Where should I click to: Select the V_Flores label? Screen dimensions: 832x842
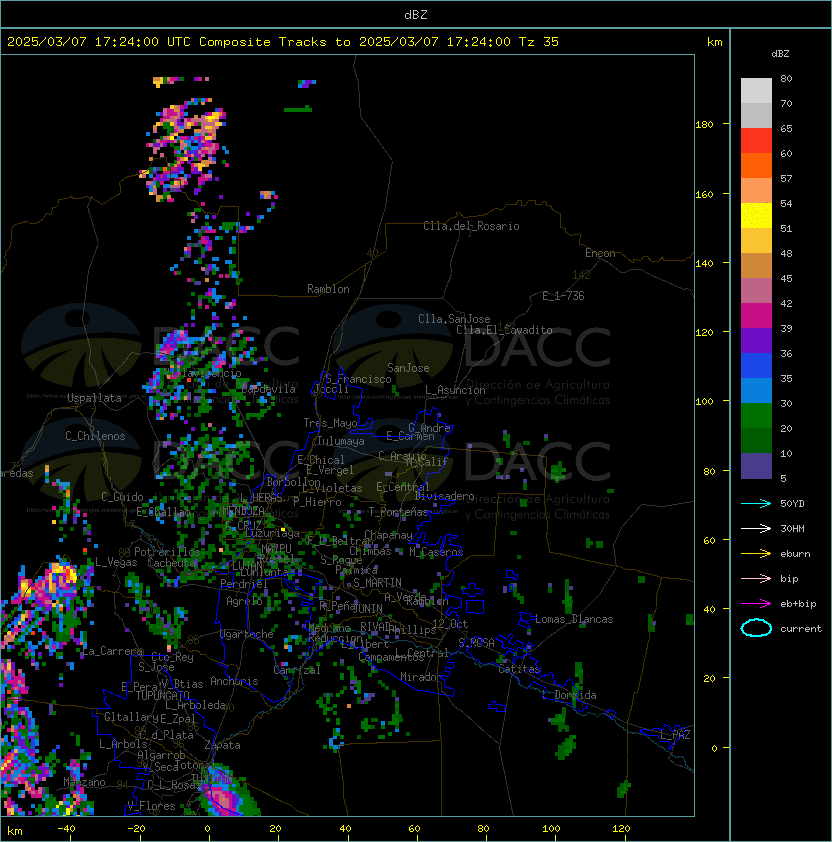tap(151, 805)
